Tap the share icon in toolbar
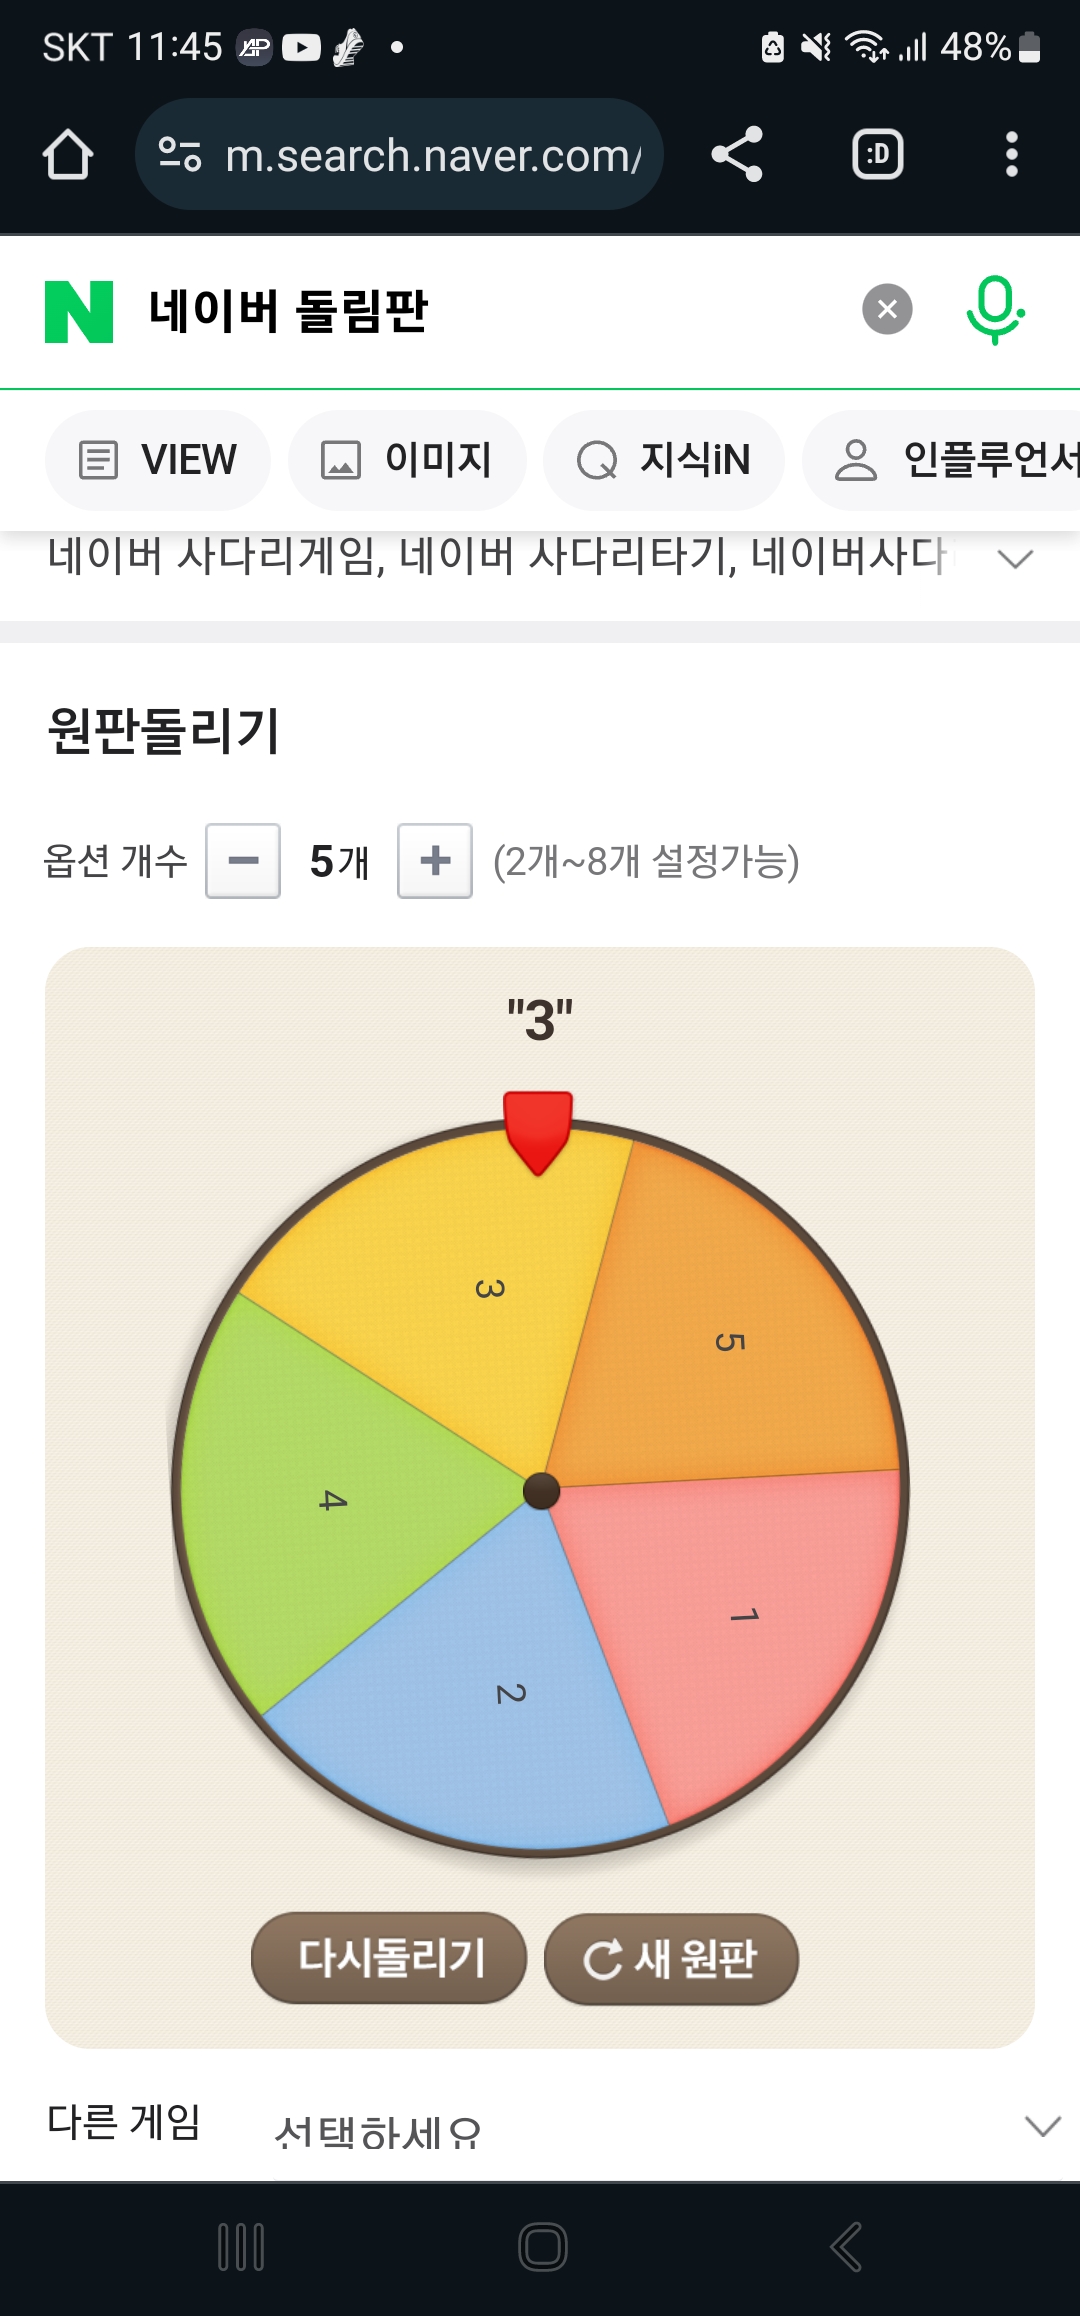1080x2316 pixels. point(737,155)
